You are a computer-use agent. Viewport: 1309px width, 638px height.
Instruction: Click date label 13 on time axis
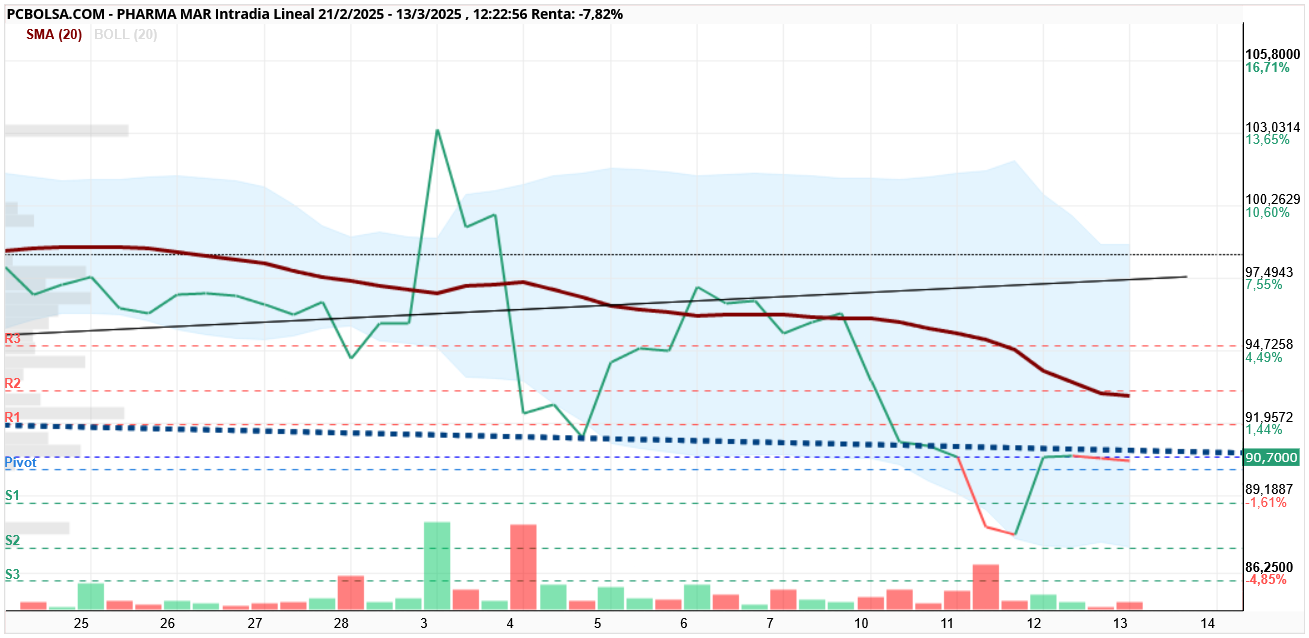pyautogui.click(x=1121, y=623)
